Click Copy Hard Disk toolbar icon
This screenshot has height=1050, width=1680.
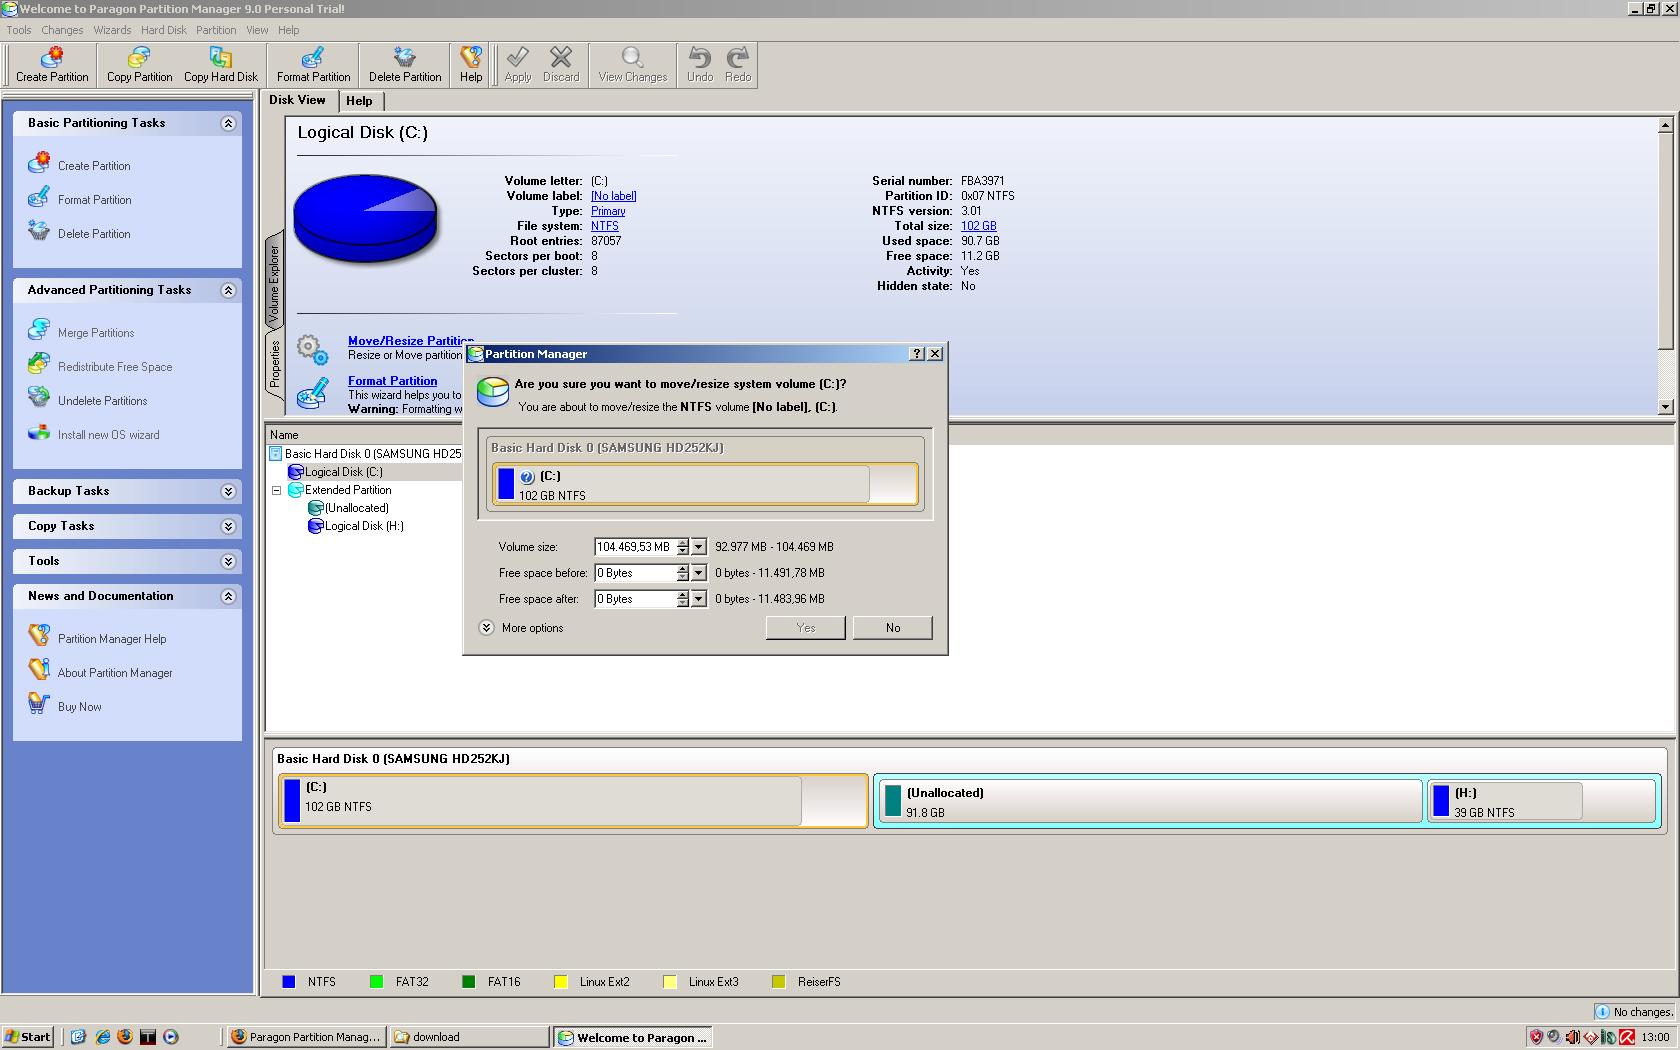(x=221, y=65)
